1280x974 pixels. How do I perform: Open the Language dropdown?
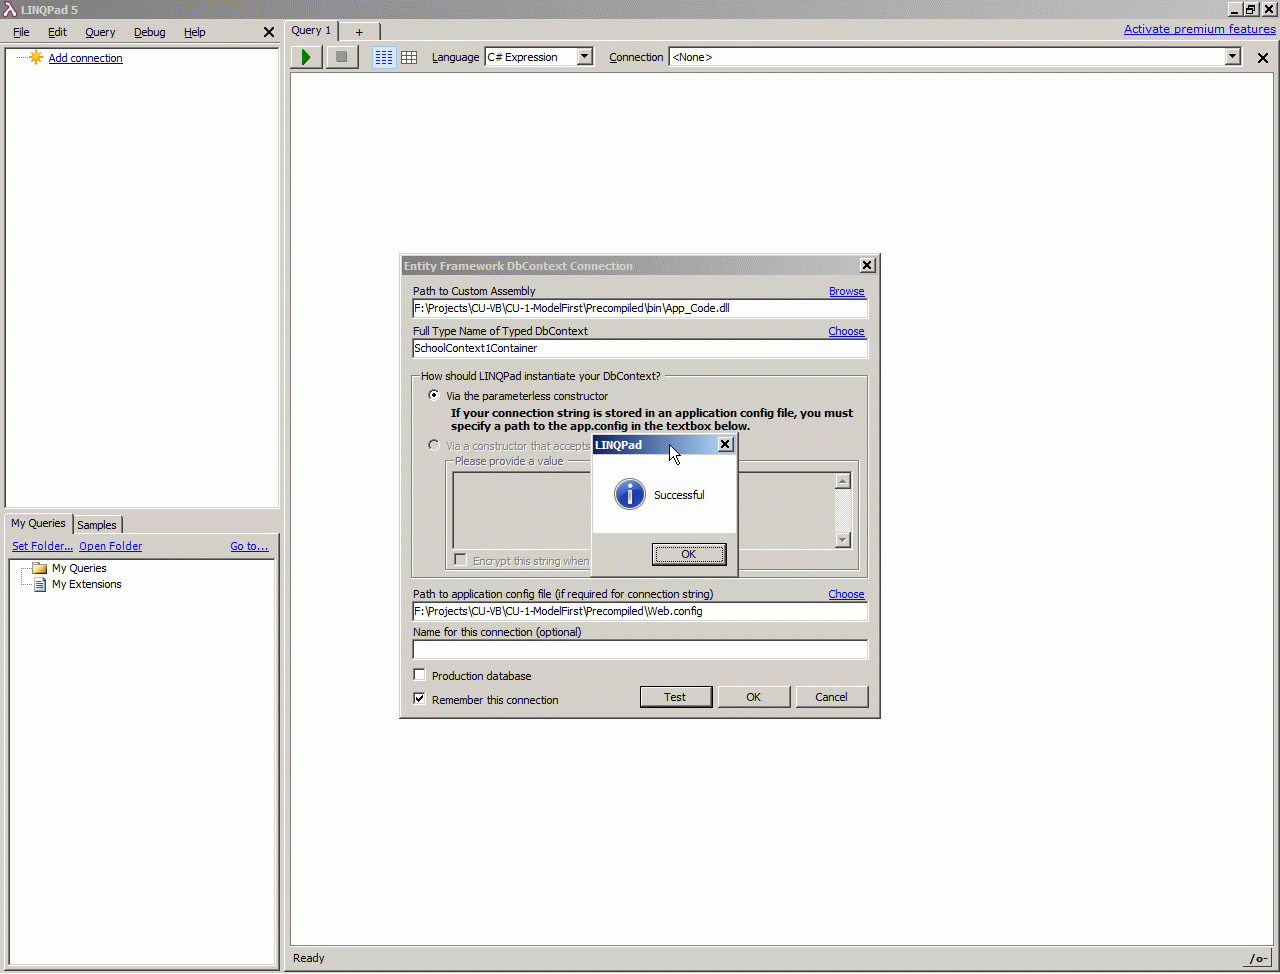click(585, 57)
